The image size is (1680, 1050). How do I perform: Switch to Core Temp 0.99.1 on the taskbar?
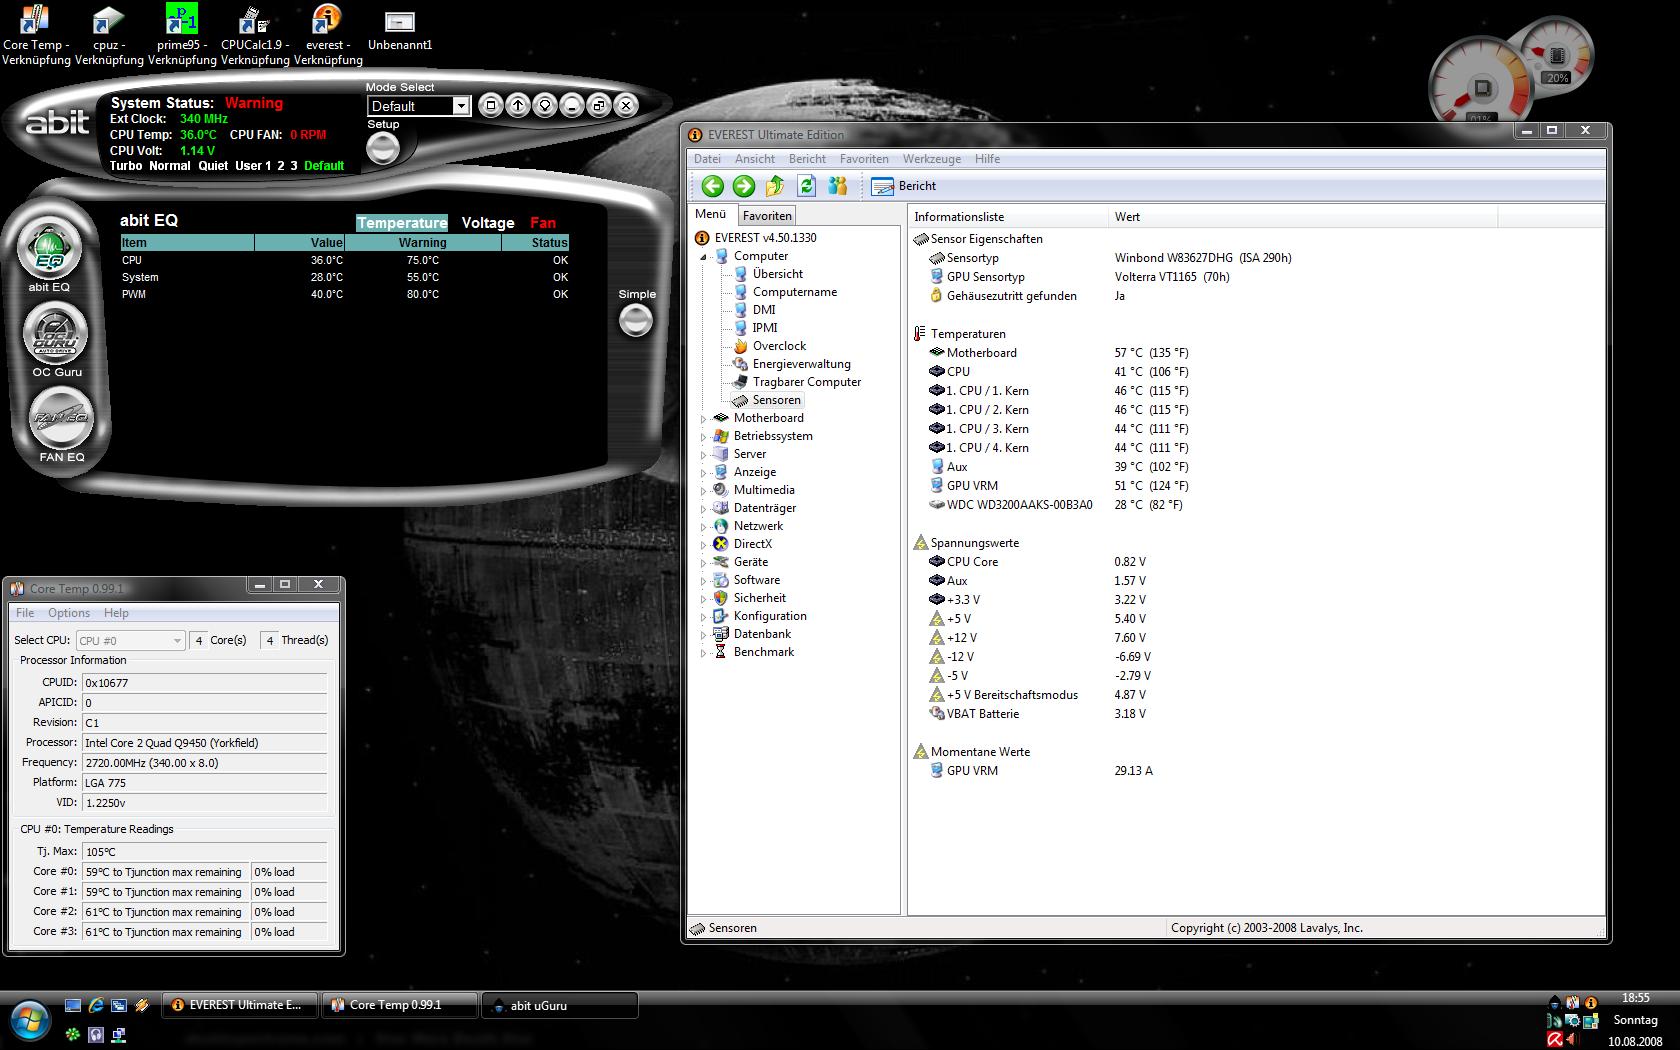(400, 1005)
